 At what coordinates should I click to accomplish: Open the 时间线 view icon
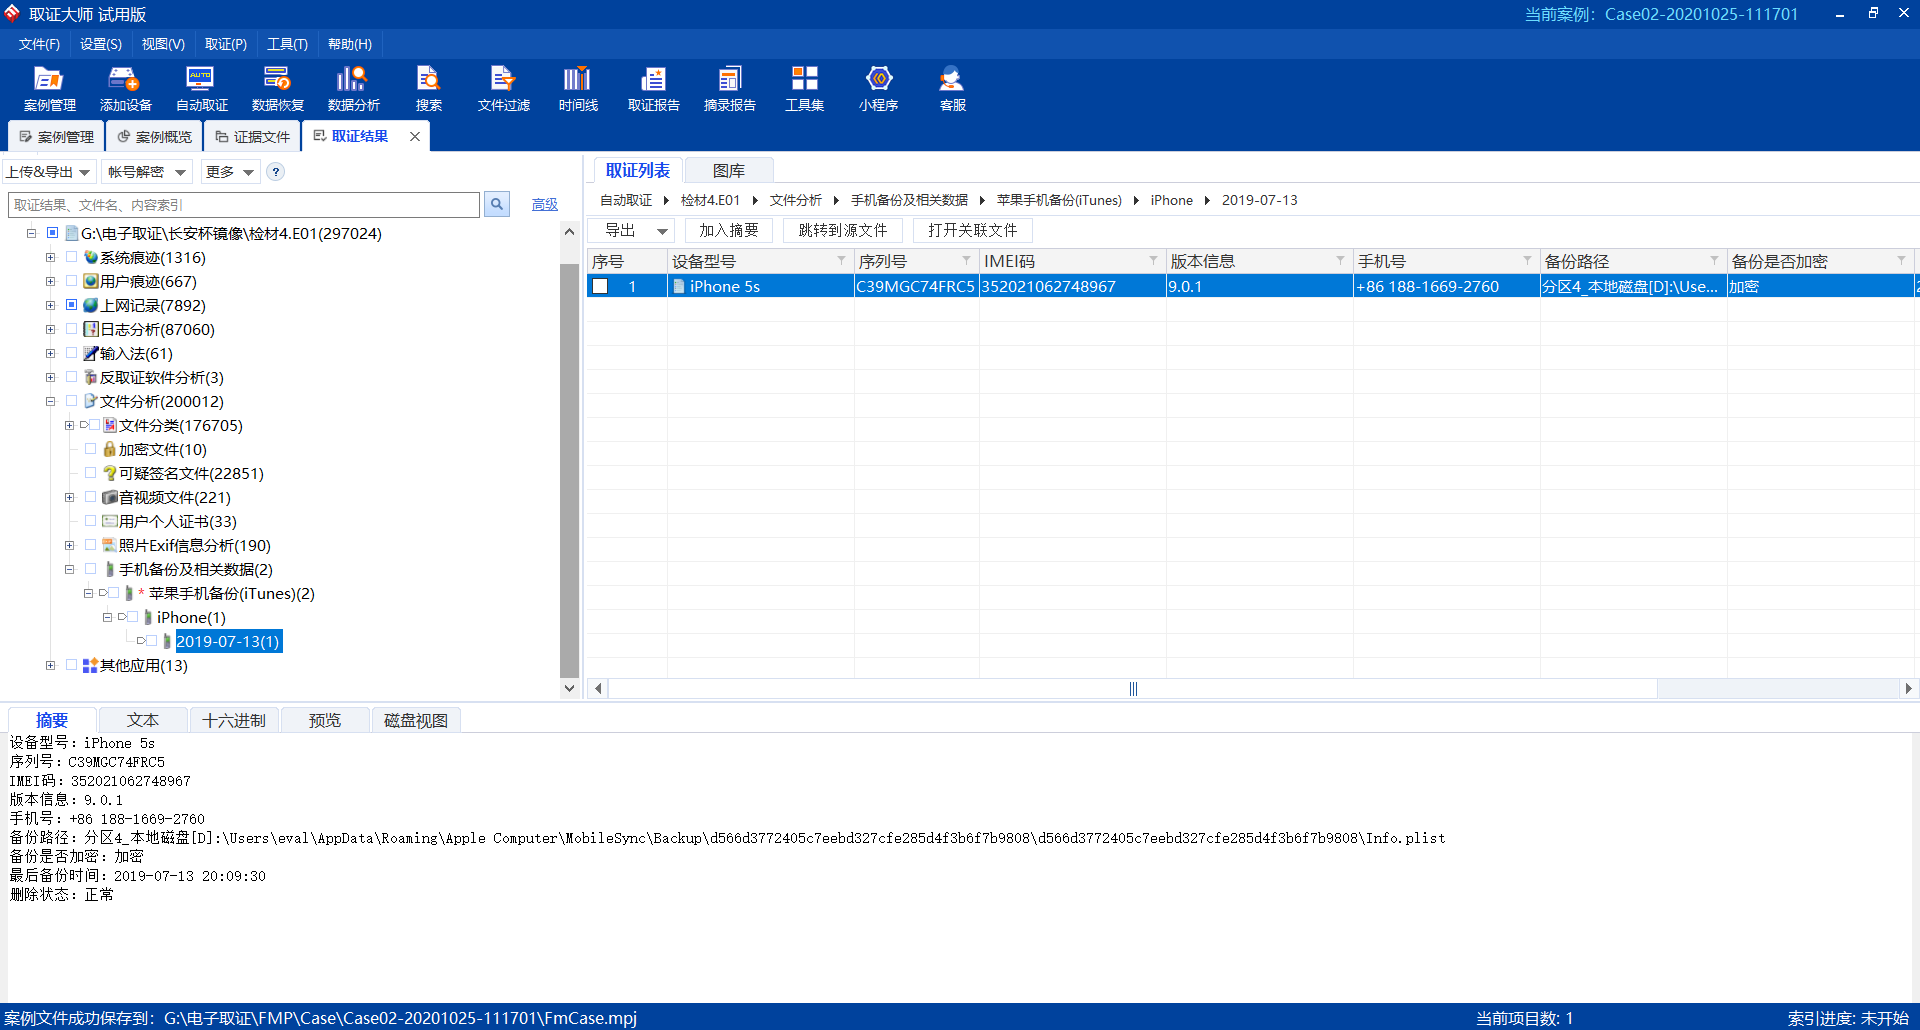coord(578,88)
